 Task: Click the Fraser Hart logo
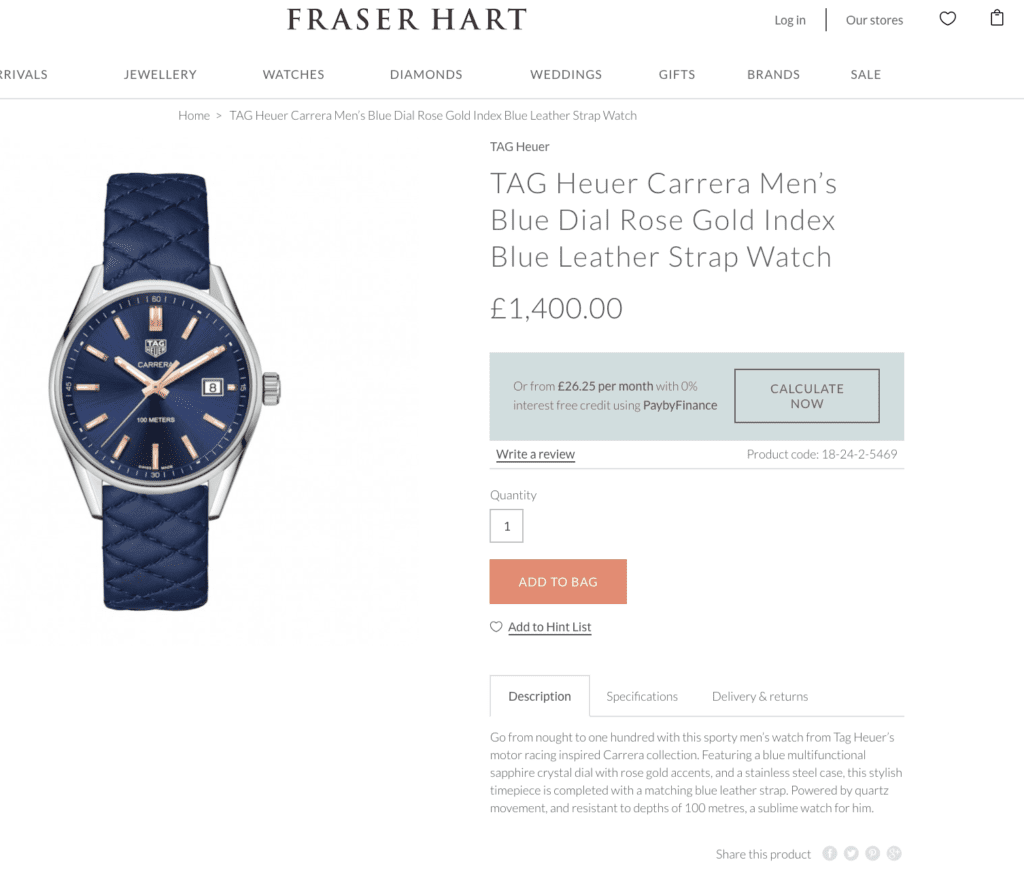click(407, 20)
